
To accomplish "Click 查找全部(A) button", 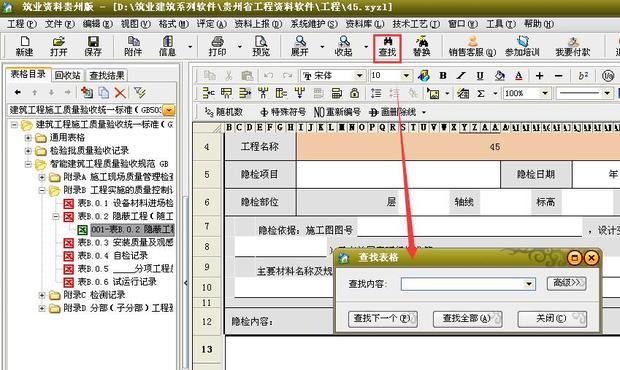I will click(x=467, y=319).
